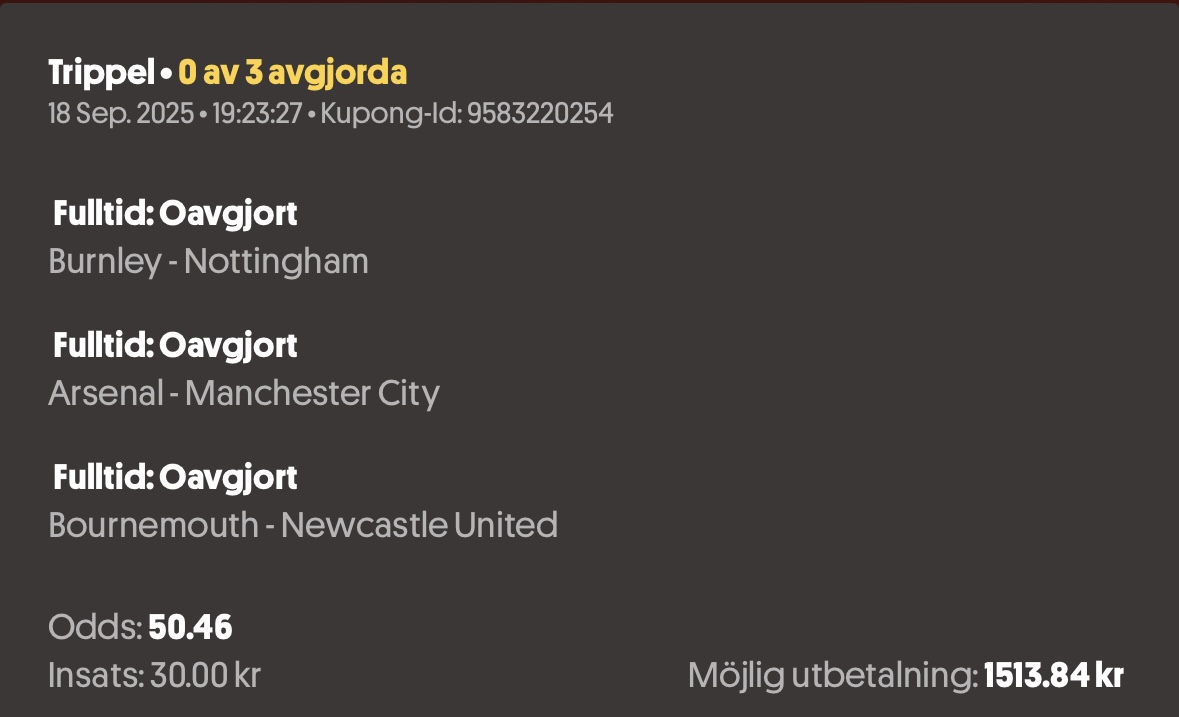Select the Manchester City team name
Screen dimensions: 1179x717
point(312,394)
